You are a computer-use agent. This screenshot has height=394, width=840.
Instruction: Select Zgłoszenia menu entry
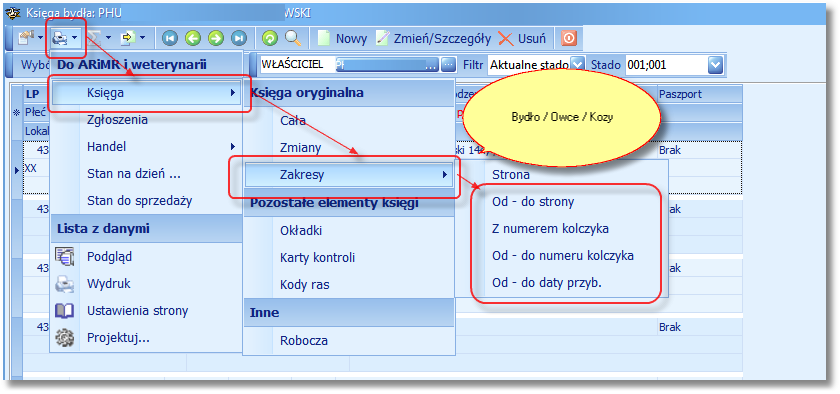click(x=146, y=120)
